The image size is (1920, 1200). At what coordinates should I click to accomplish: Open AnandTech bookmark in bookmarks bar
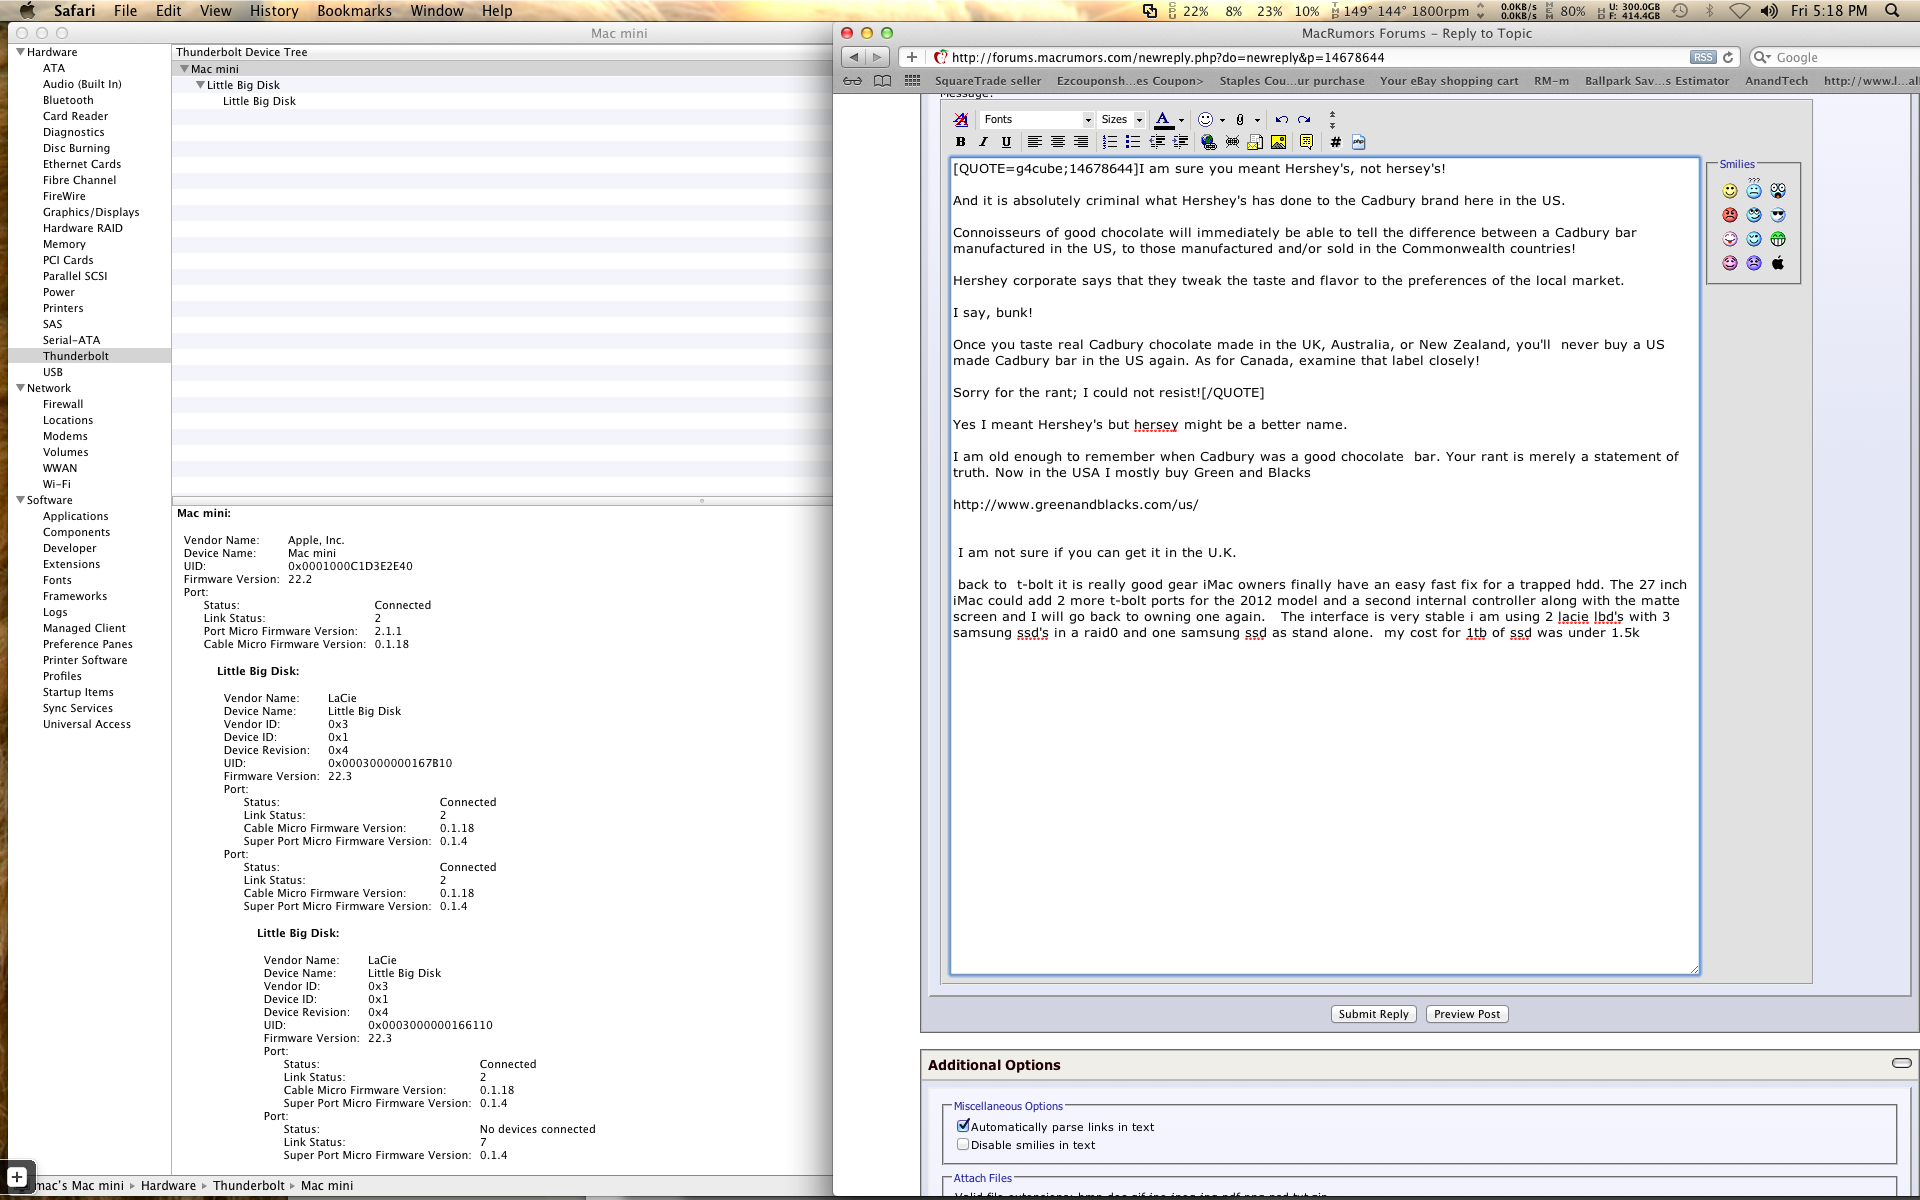(x=1776, y=81)
